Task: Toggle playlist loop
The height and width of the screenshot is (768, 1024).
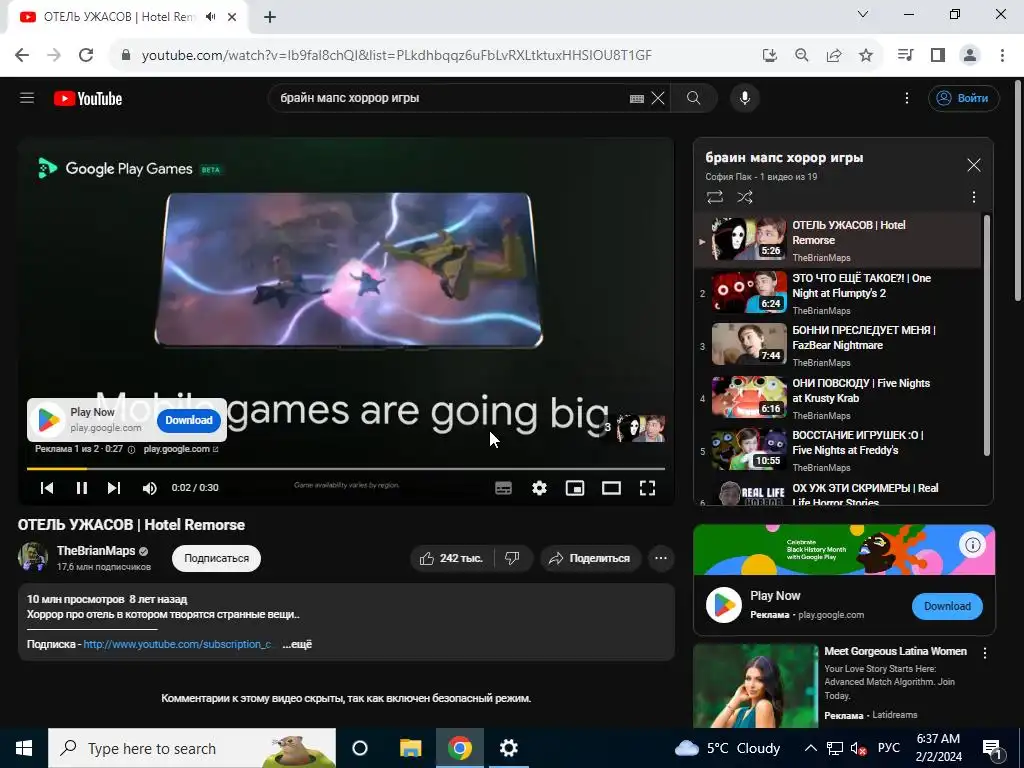Action: (x=715, y=197)
